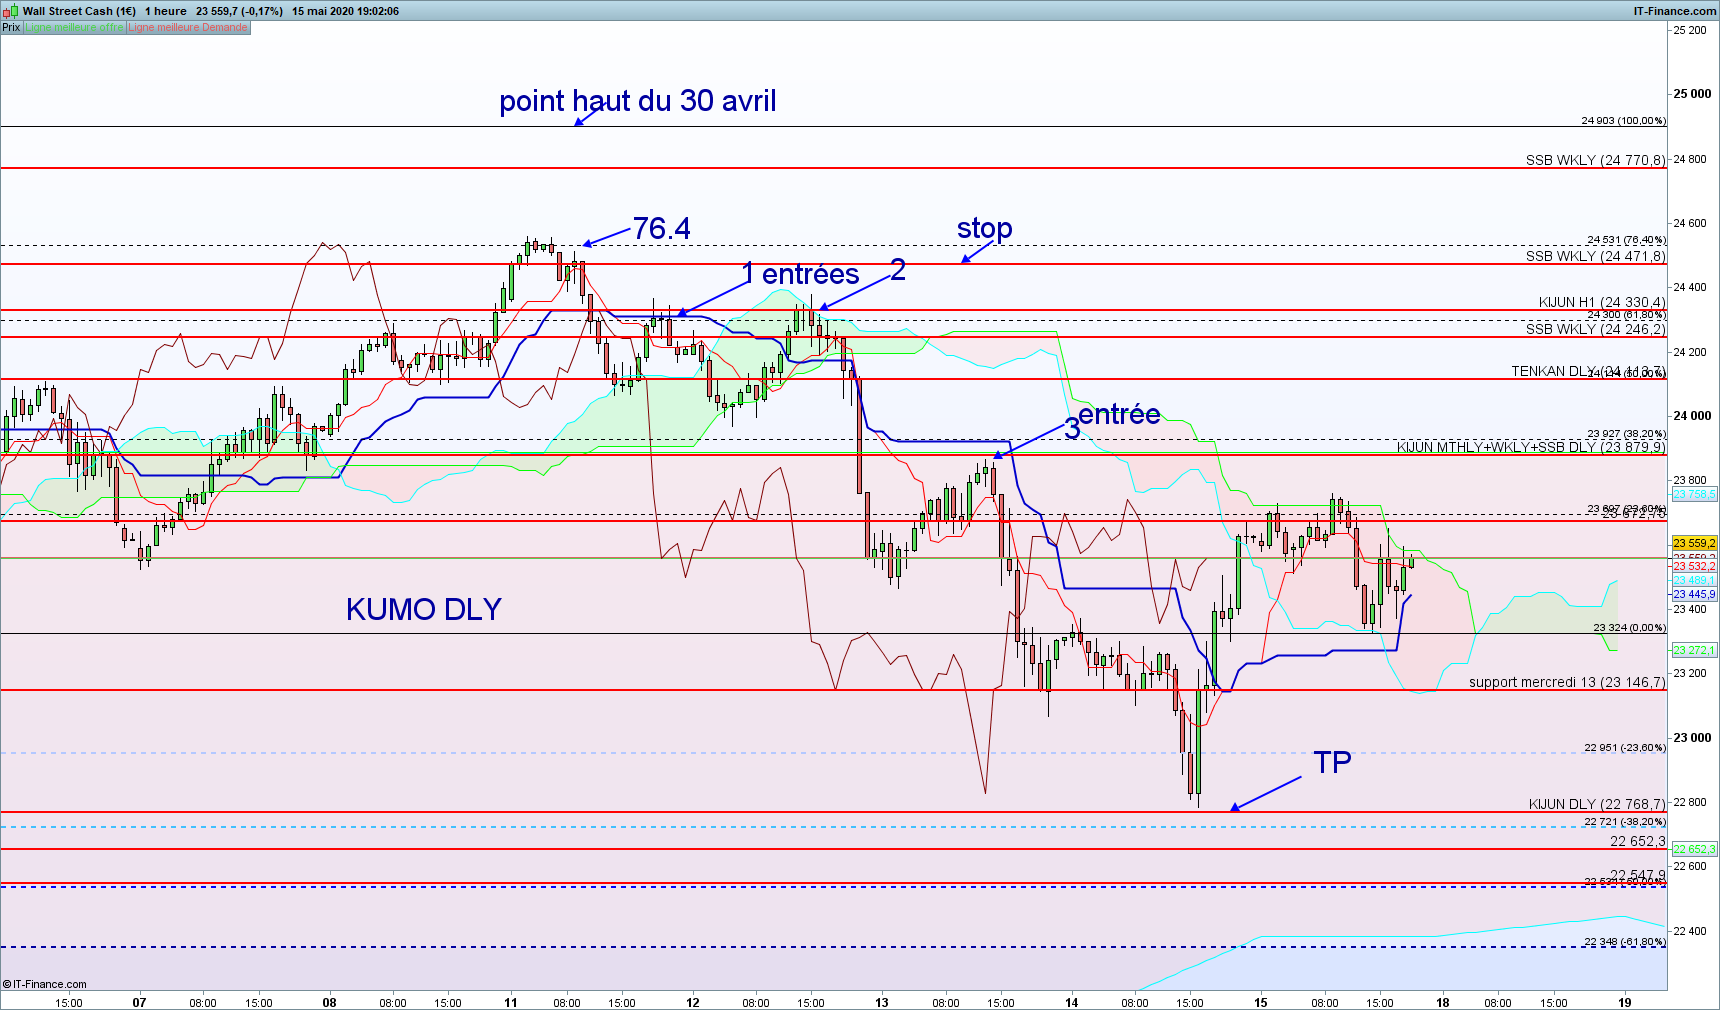Screen dimensions: 1720x1010
Task: Click the 'KUMO DLY' annotation label
Action: coord(424,609)
